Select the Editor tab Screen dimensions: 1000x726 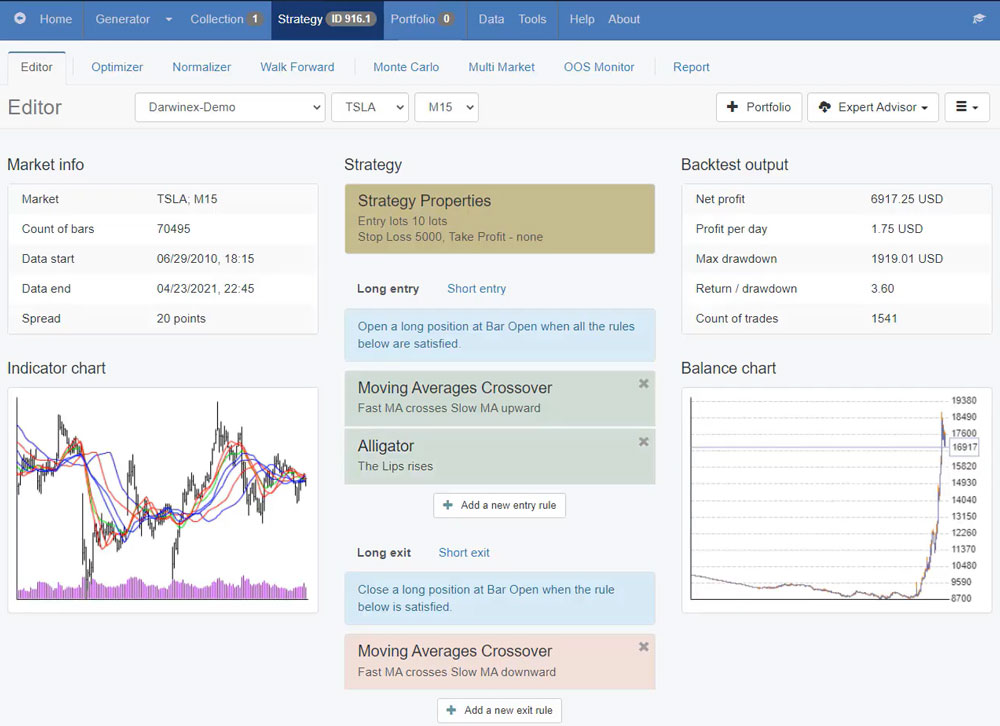[x=36, y=67]
